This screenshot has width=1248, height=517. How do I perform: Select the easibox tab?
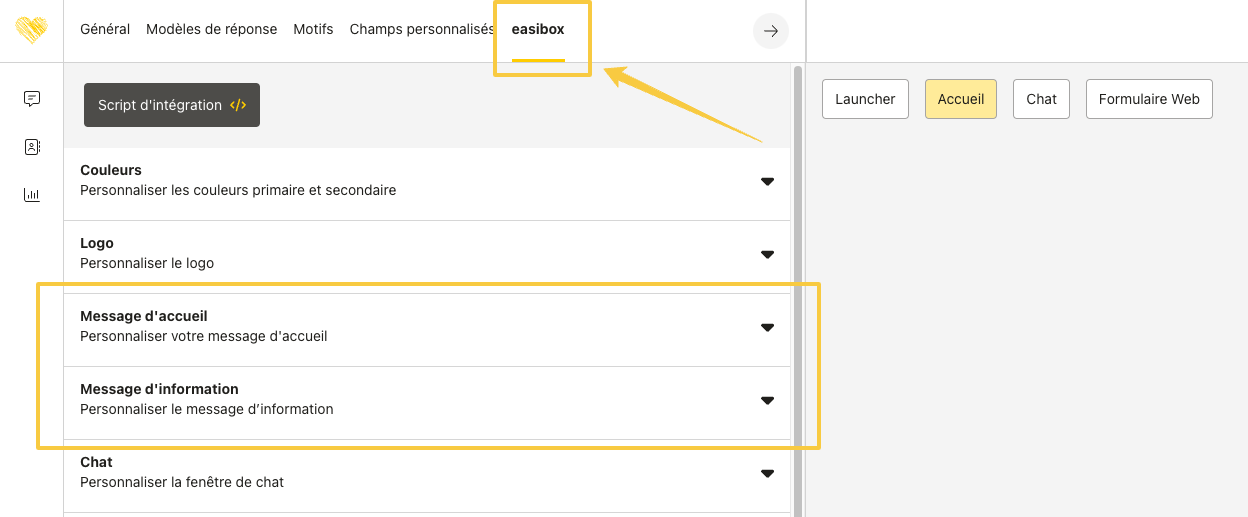538,29
